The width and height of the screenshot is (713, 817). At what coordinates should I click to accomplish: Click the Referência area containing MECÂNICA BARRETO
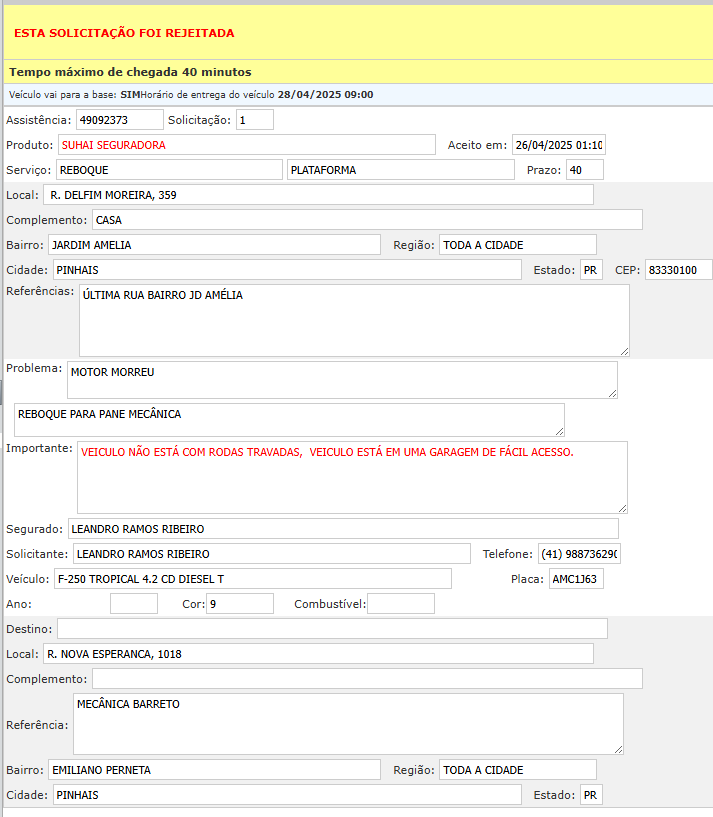(348, 724)
